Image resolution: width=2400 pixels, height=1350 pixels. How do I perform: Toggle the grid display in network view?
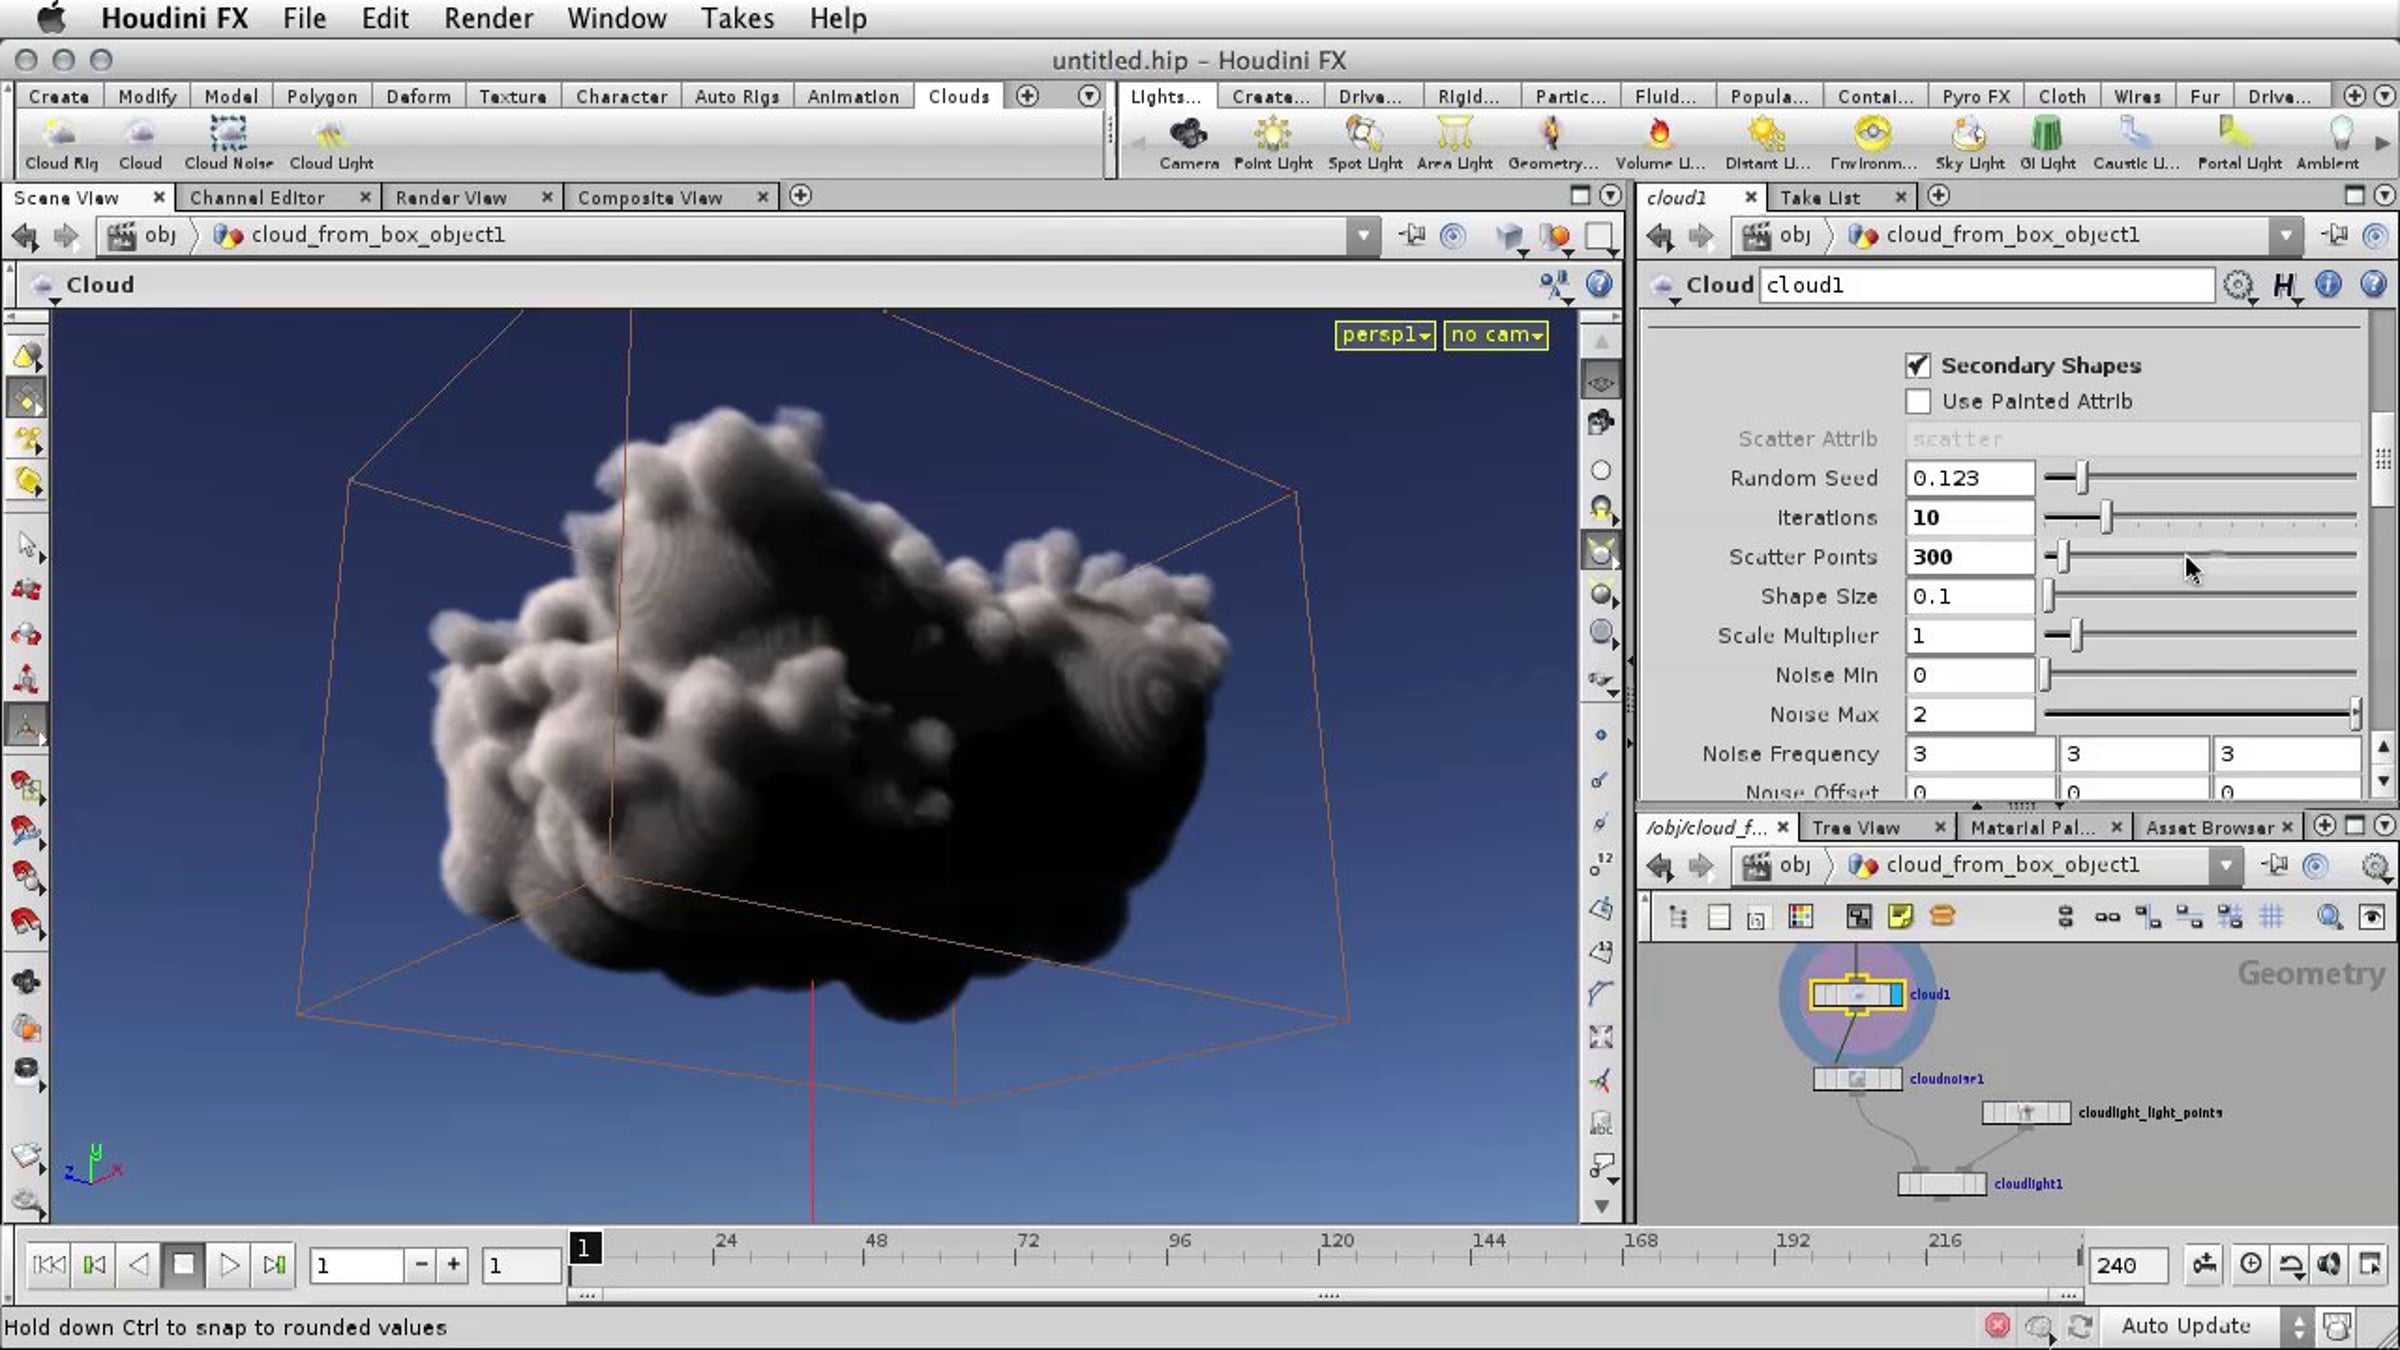point(2272,917)
